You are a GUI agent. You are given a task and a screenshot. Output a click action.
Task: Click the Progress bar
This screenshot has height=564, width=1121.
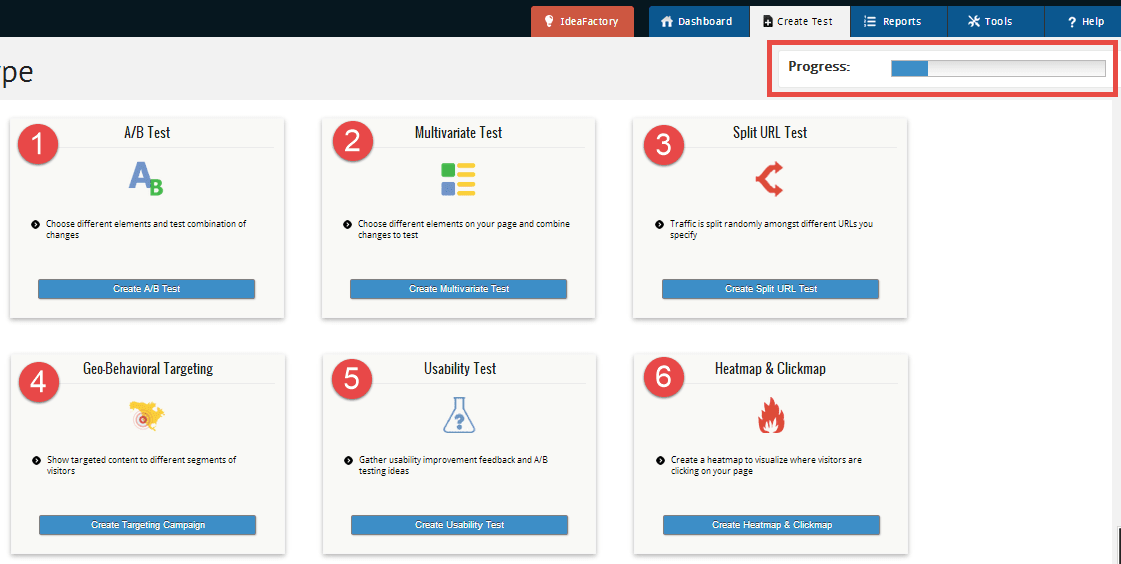pos(998,69)
